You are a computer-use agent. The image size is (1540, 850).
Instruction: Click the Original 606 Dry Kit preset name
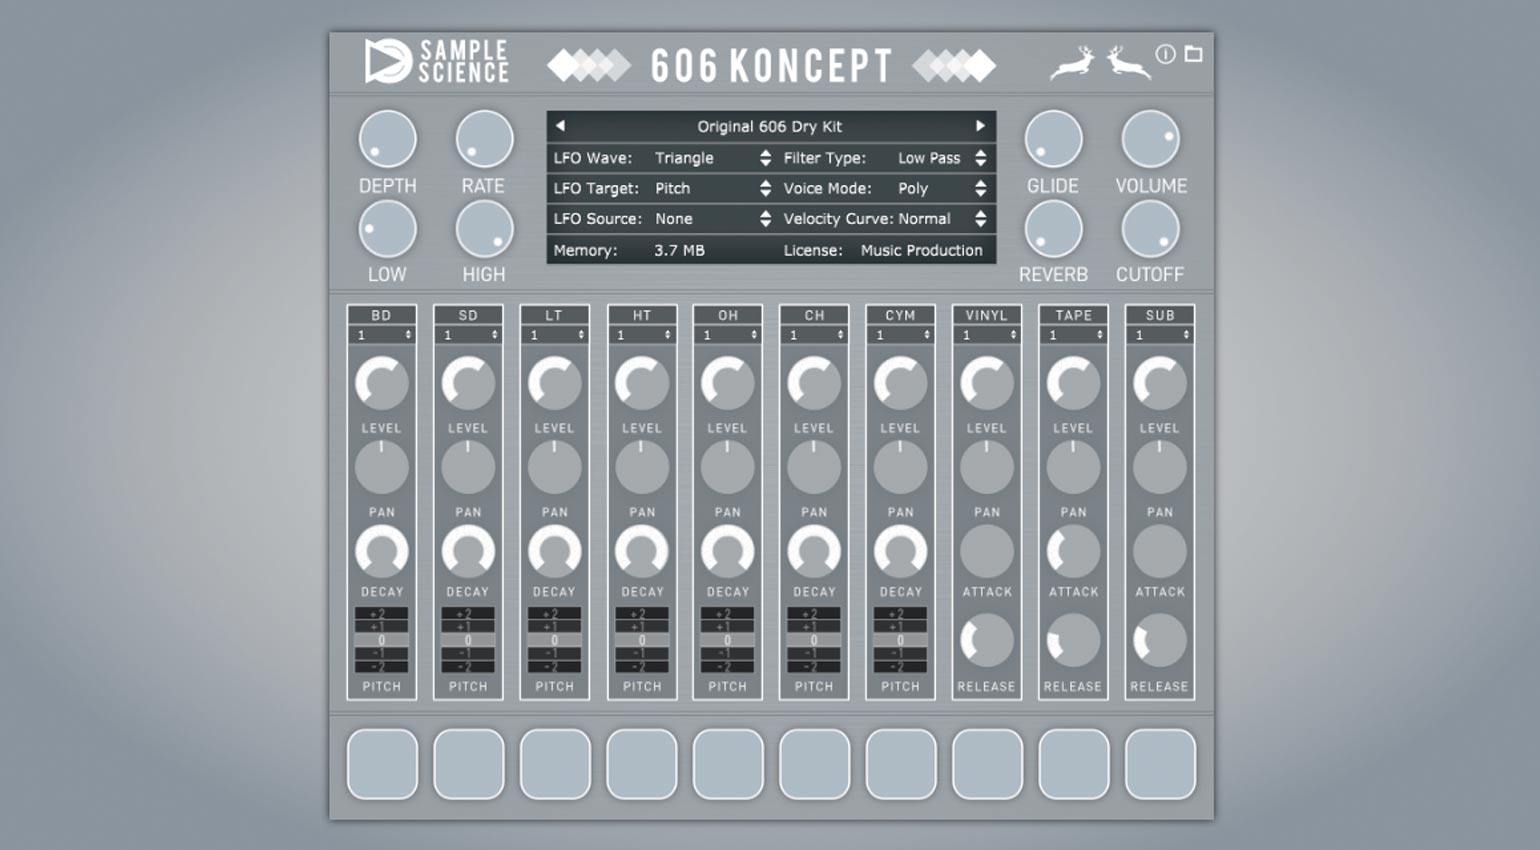770,126
